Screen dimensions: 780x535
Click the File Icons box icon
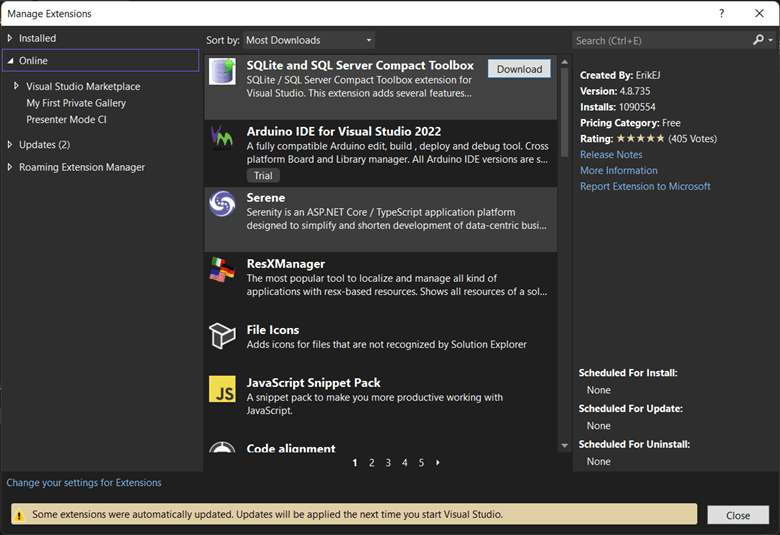222,336
